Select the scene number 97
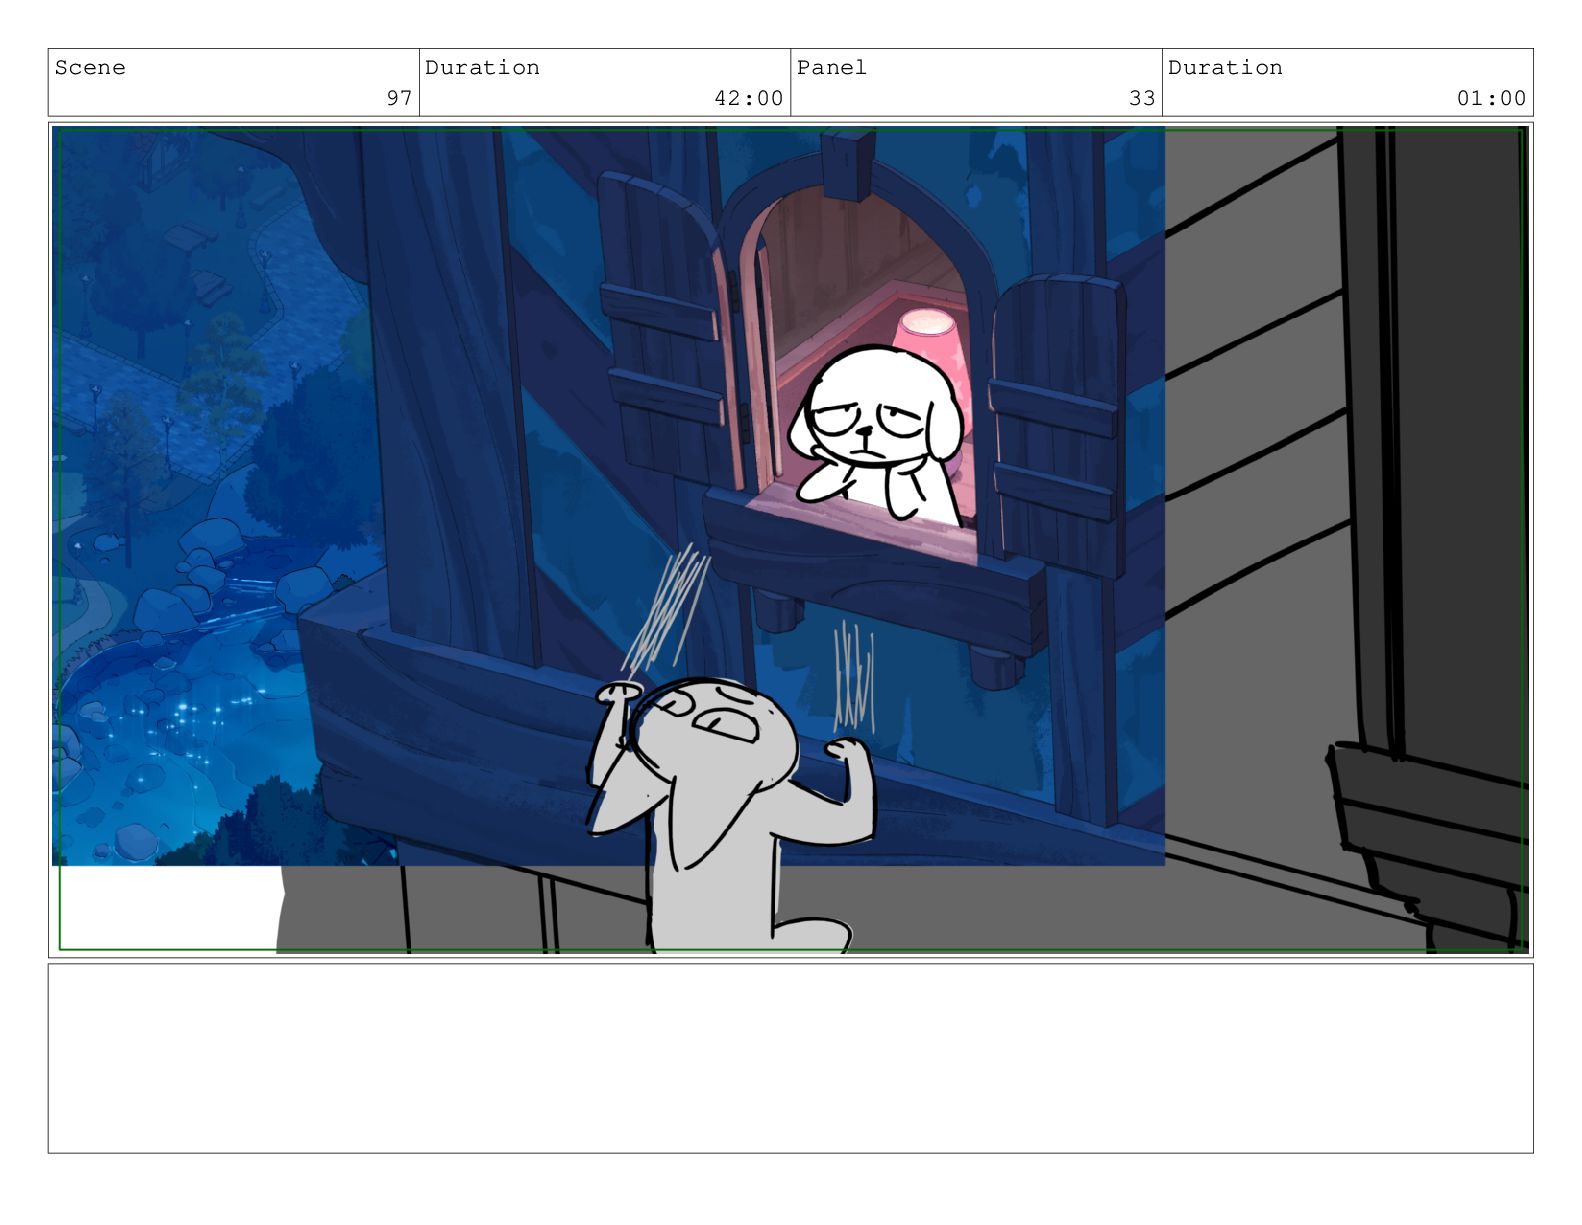Image resolution: width=1582 pixels, height=1225 pixels. [399, 98]
